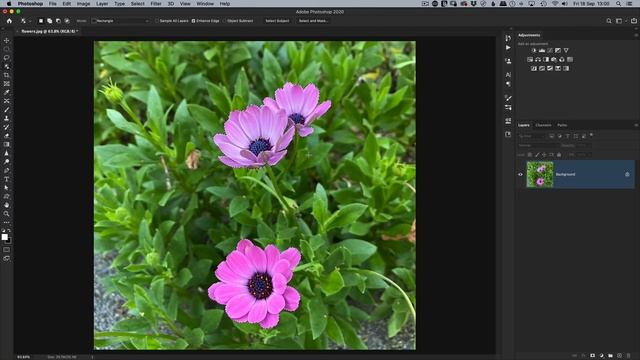640x360 pixels.
Task: Enable Sample All Layers checkbox
Action: pyautogui.click(x=157, y=21)
